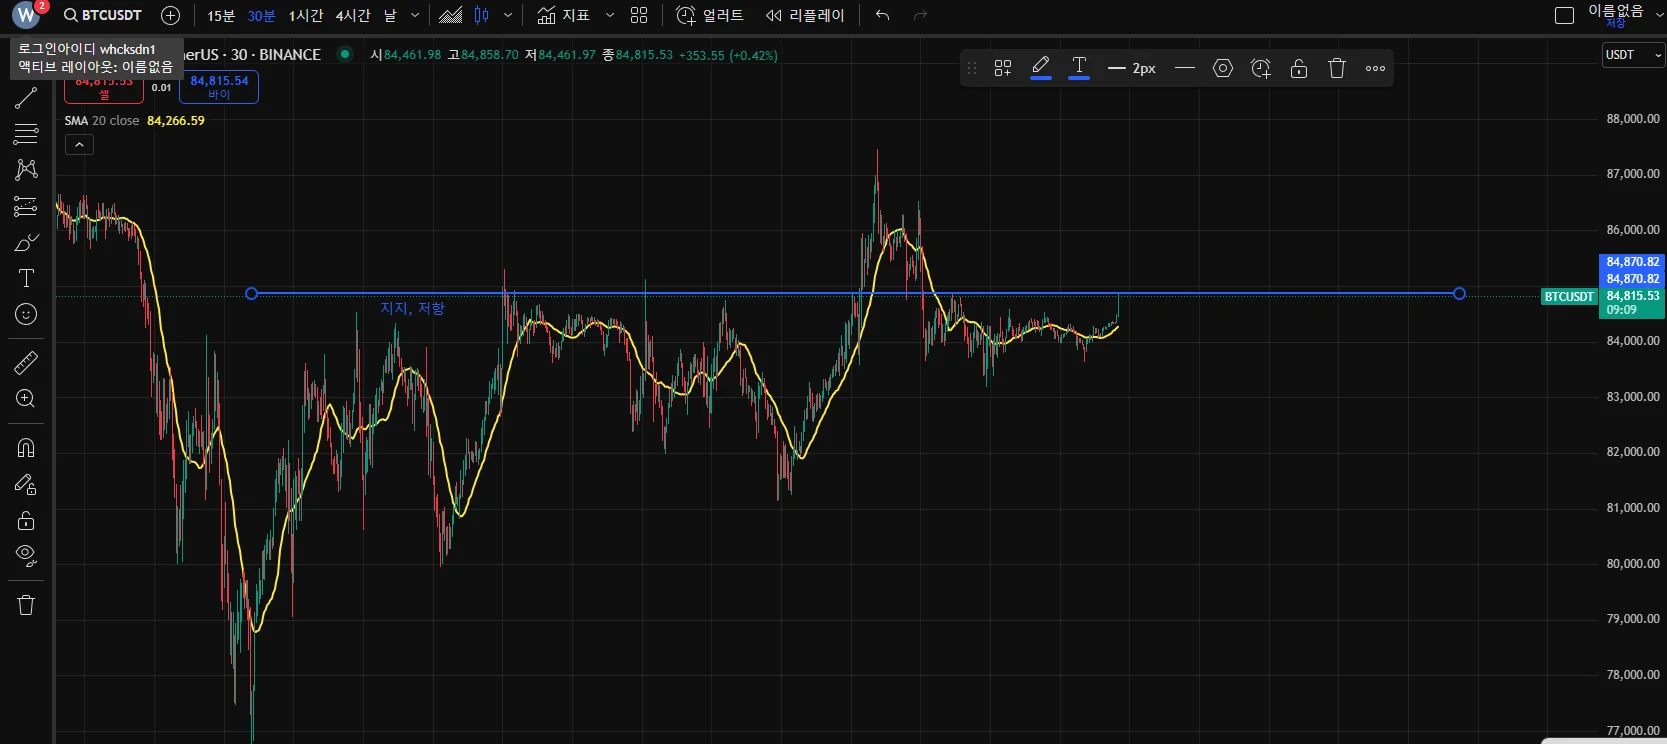1667x744 pixels.
Task: Click the BTCUSDT price label on scale
Action: pos(1568,297)
